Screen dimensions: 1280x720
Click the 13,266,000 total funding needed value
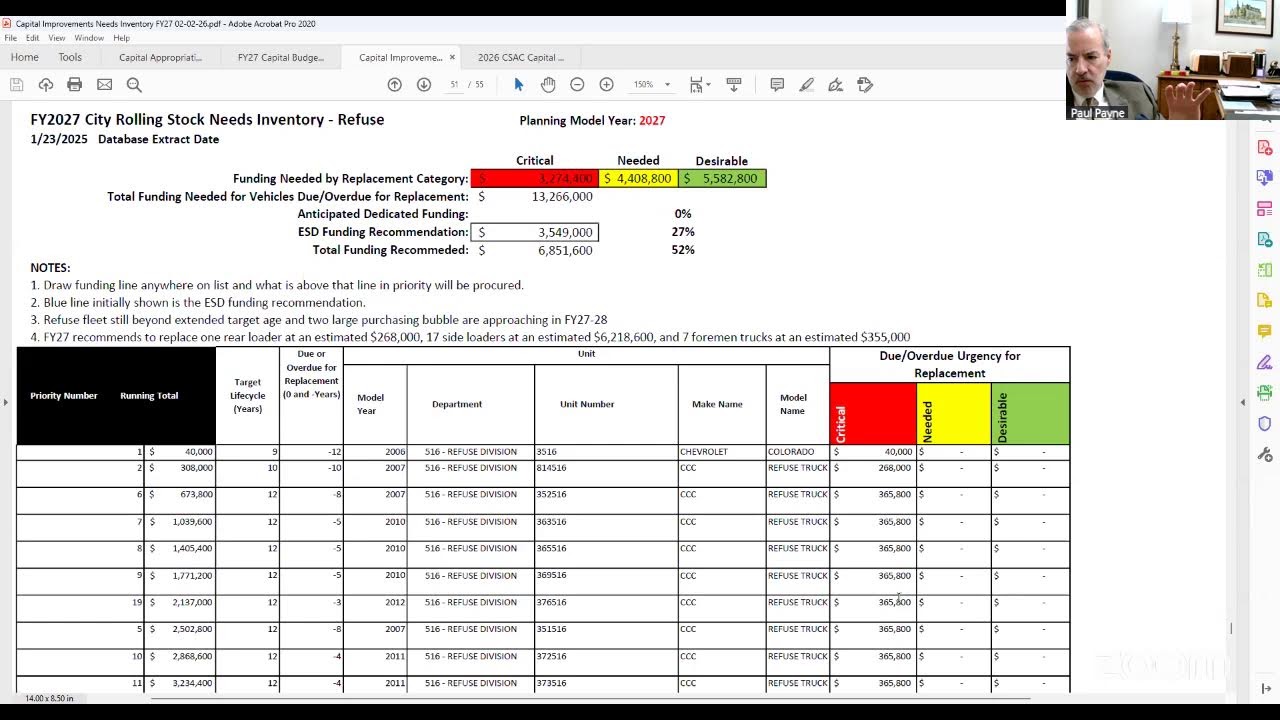[x=562, y=196]
